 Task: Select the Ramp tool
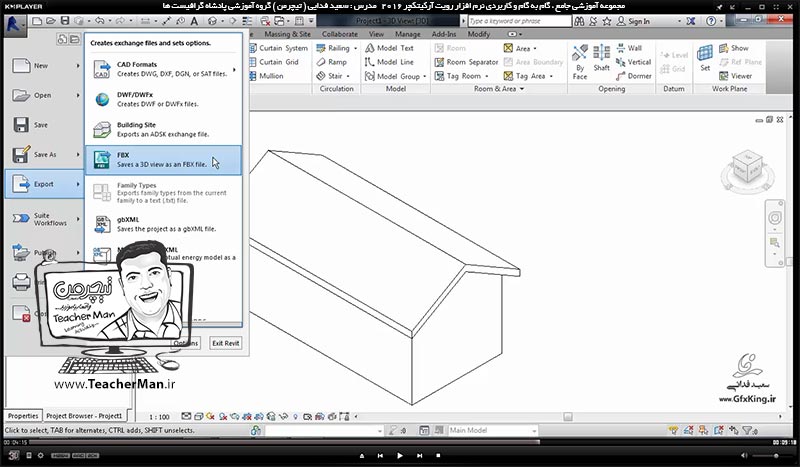coord(331,62)
